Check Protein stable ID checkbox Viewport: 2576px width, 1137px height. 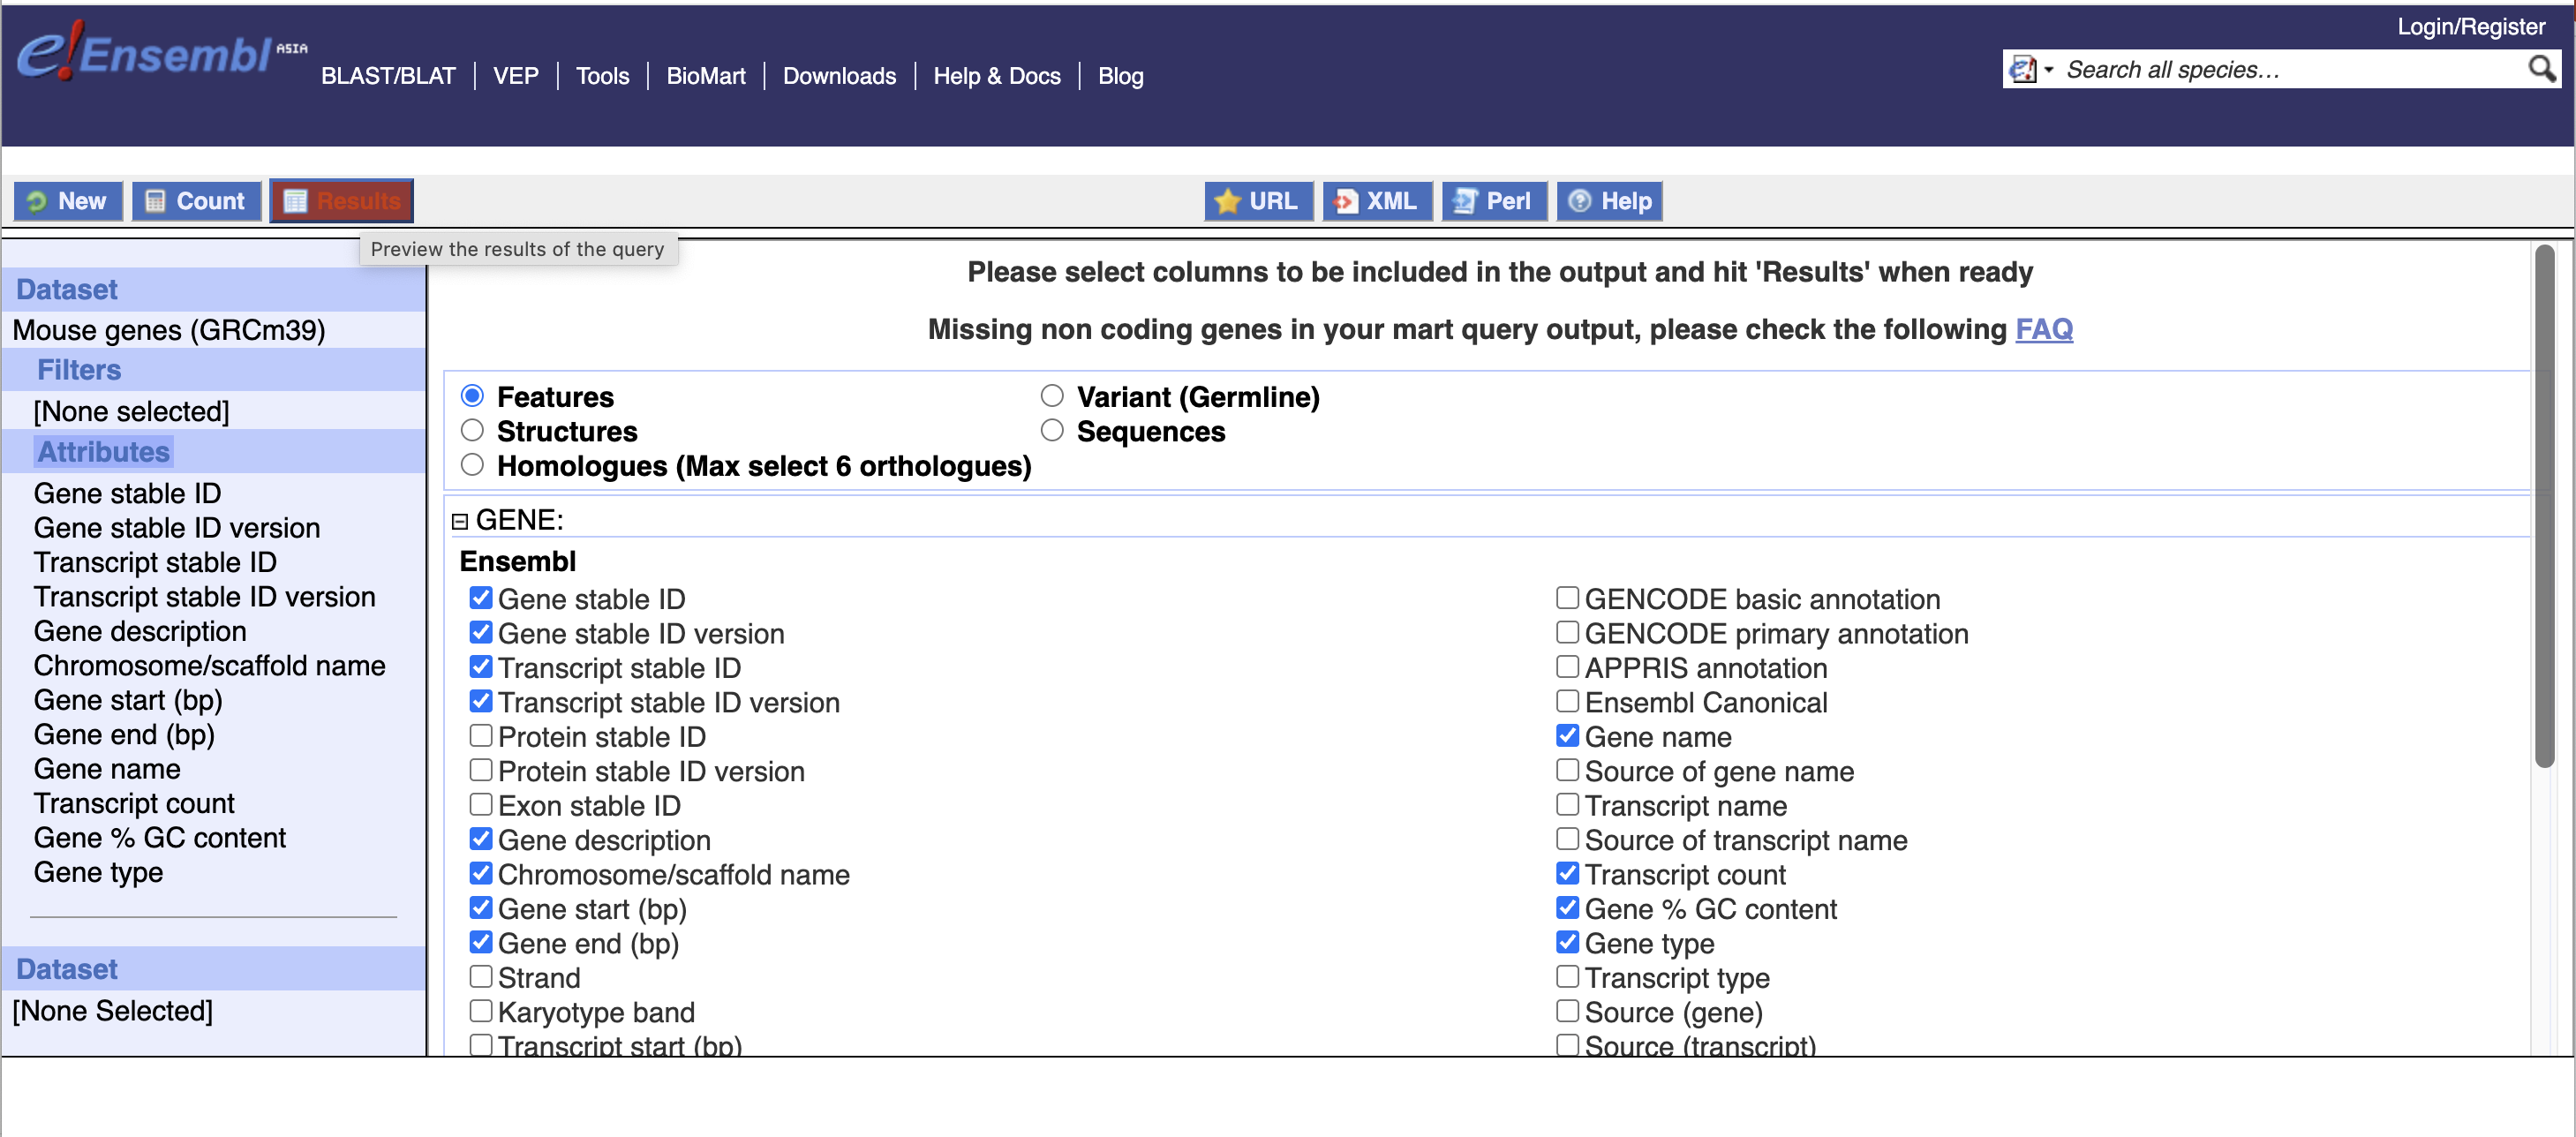(481, 736)
